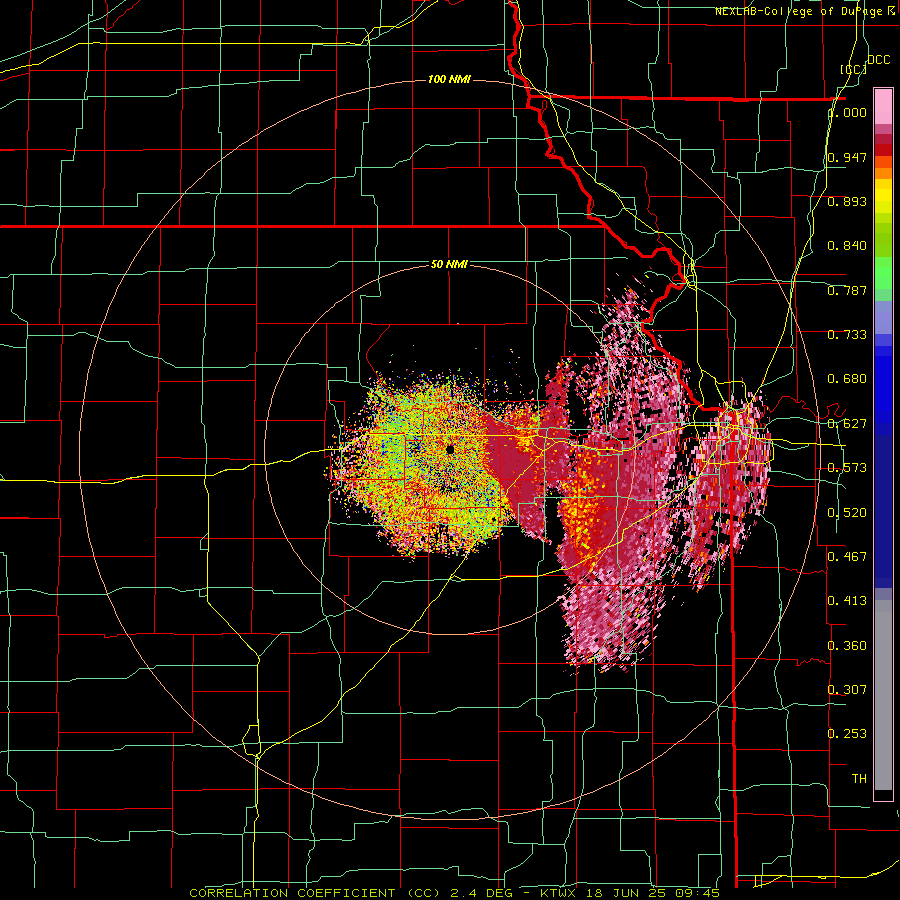Click the 0.840 value on the color scale

(x=847, y=246)
